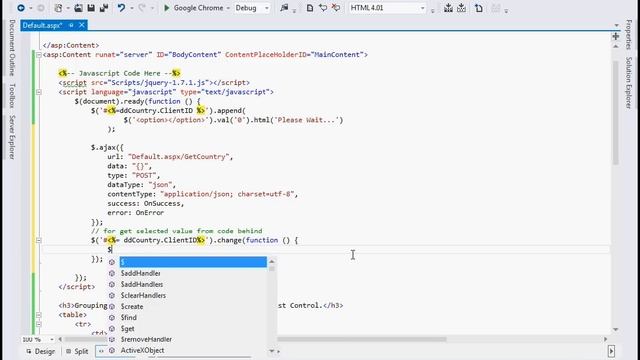Click the Navigate Backward arrow in the toolbar
The width and height of the screenshot is (640, 360).
click(x=21, y=8)
